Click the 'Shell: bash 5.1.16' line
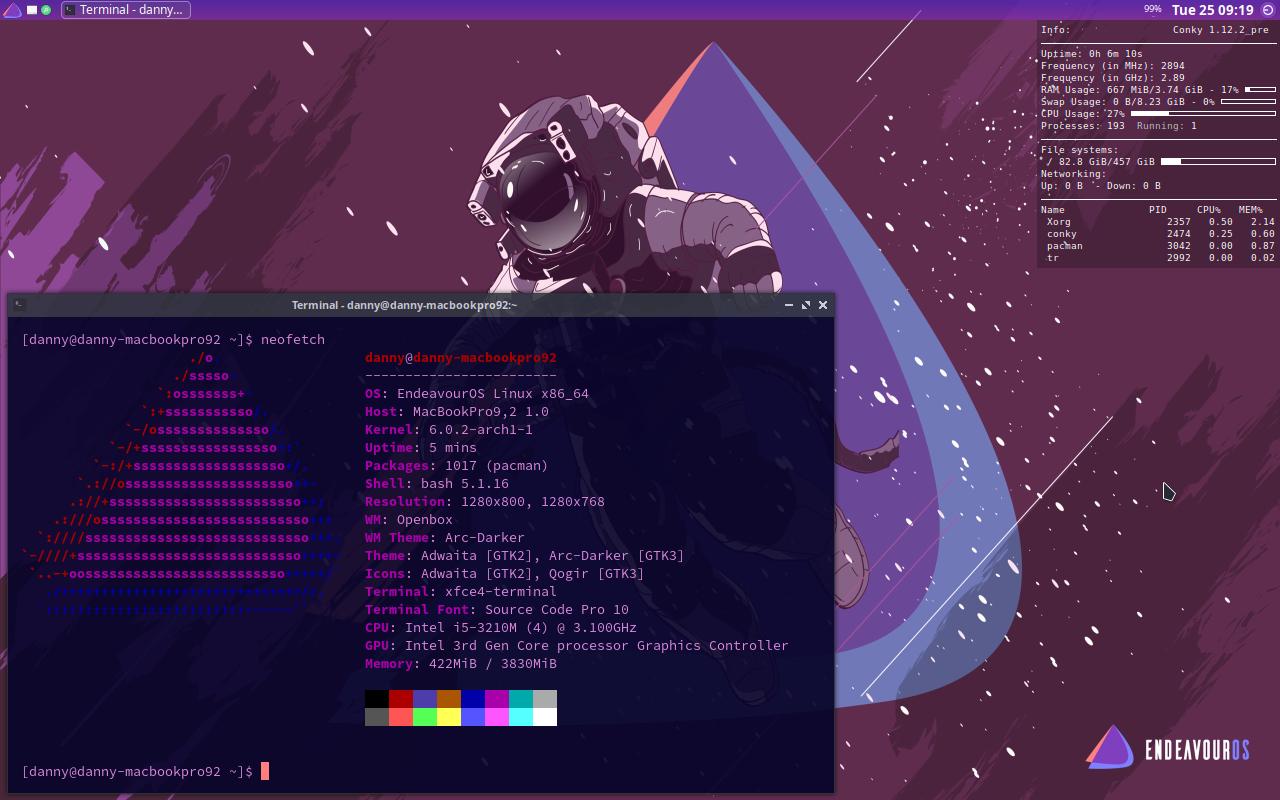 437,483
